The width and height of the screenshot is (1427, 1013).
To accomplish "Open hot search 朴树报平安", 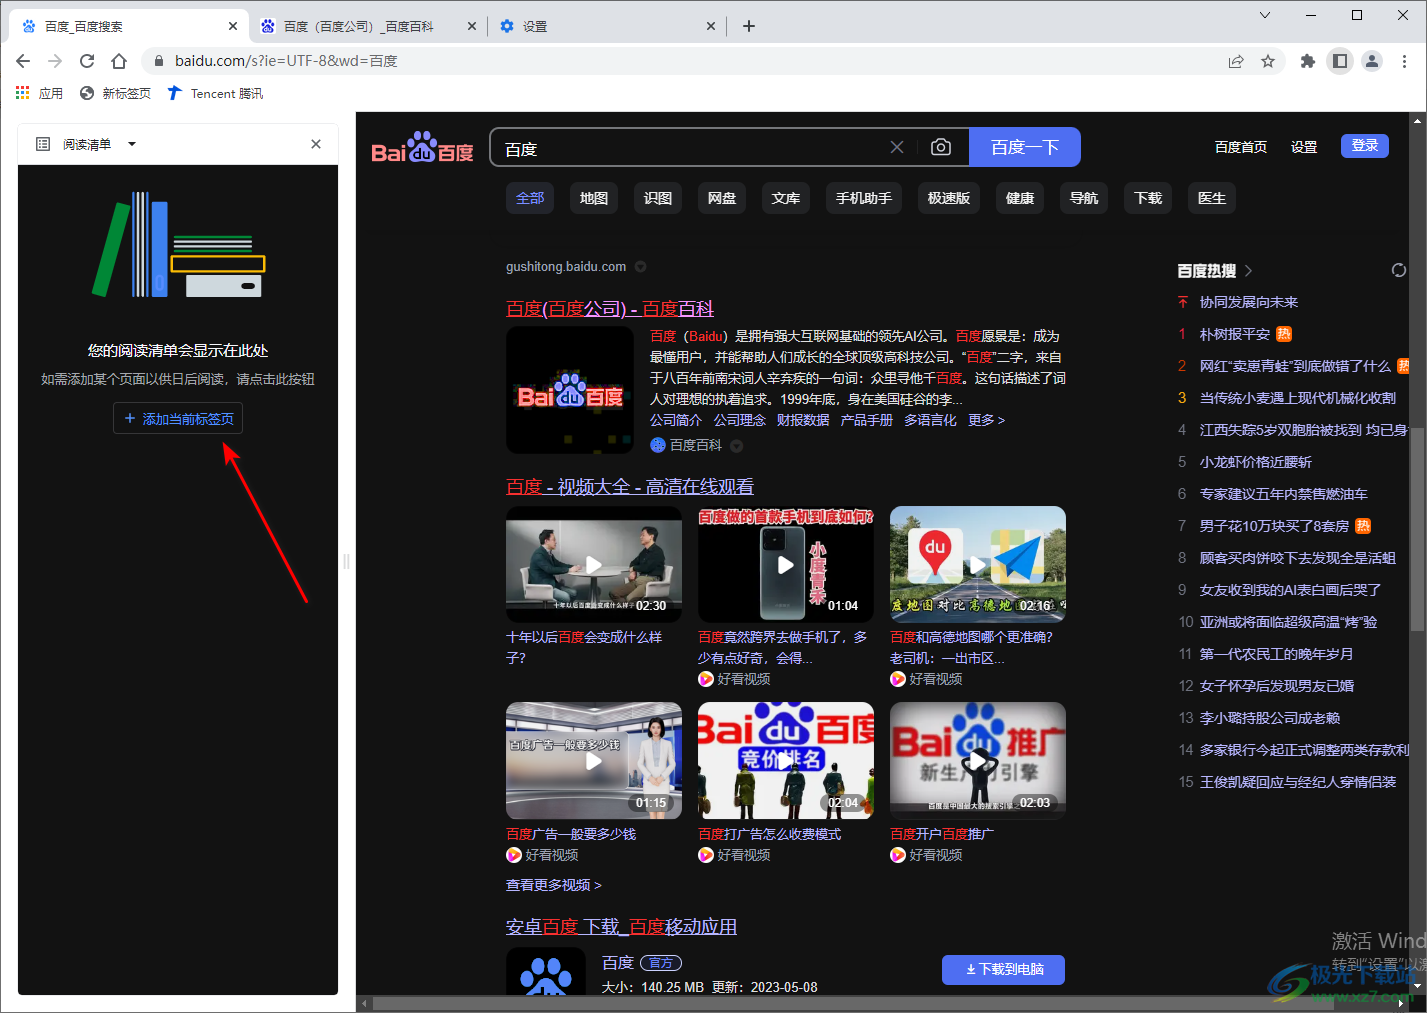I will [x=1235, y=334].
